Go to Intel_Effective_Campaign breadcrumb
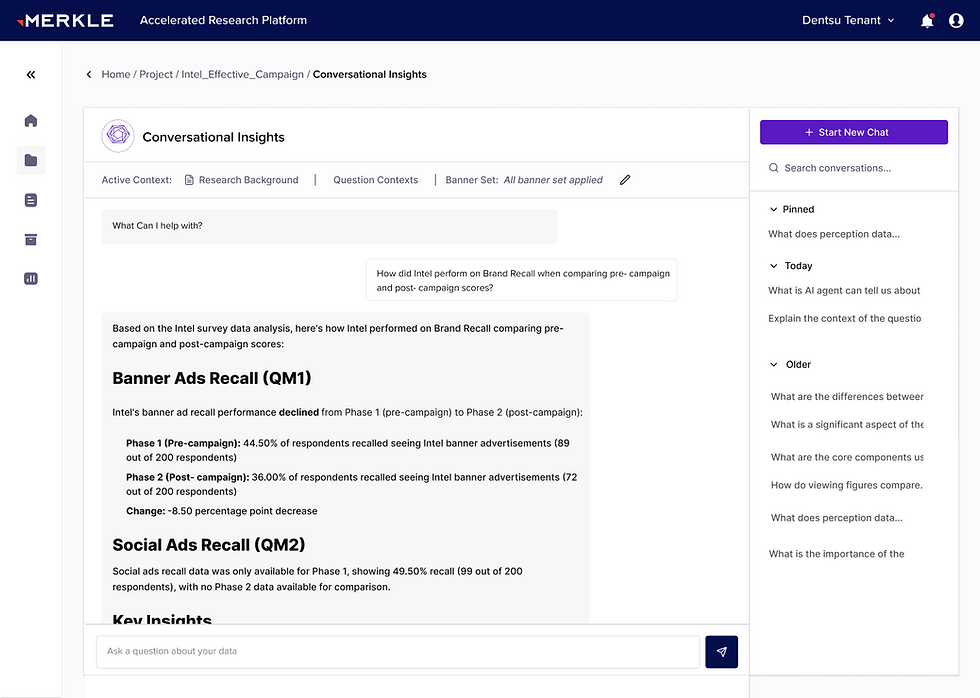 point(242,74)
